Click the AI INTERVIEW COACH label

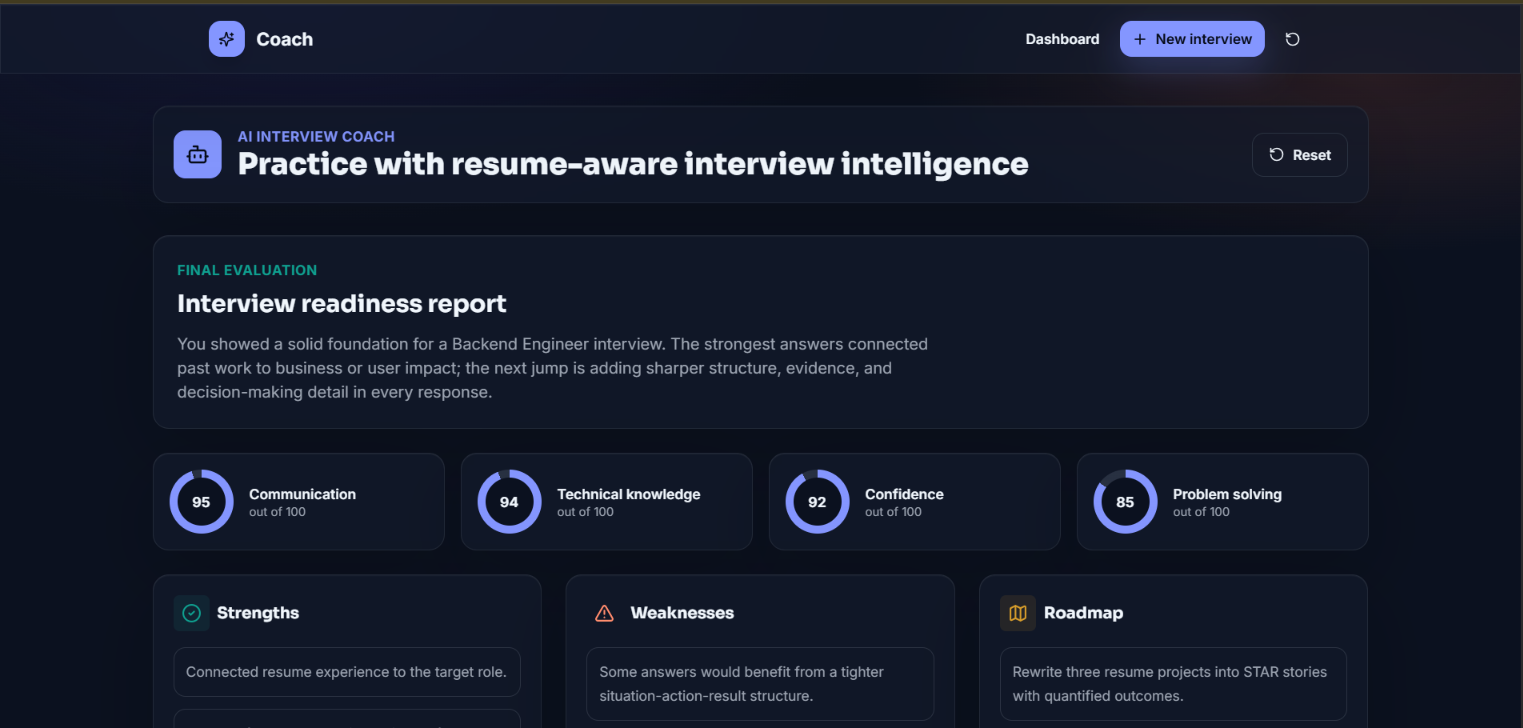coord(316,136)
